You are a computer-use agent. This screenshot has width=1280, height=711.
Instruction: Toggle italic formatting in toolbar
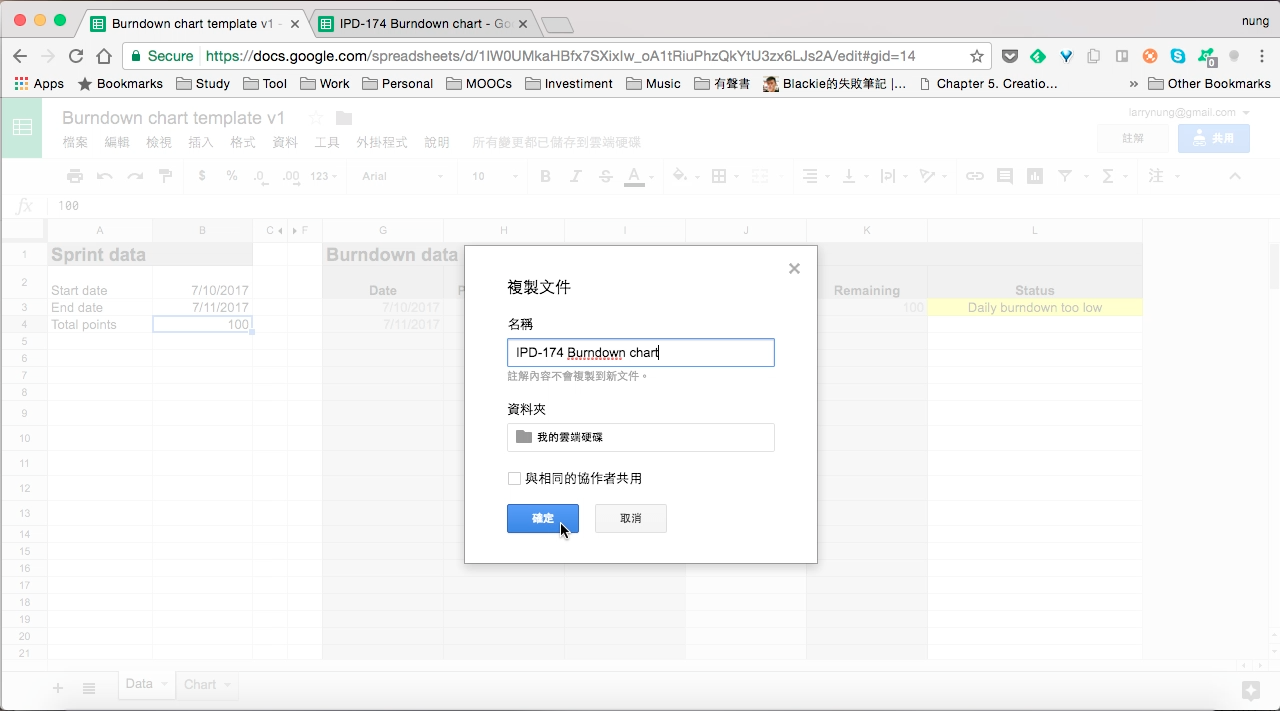coord(575,176)
